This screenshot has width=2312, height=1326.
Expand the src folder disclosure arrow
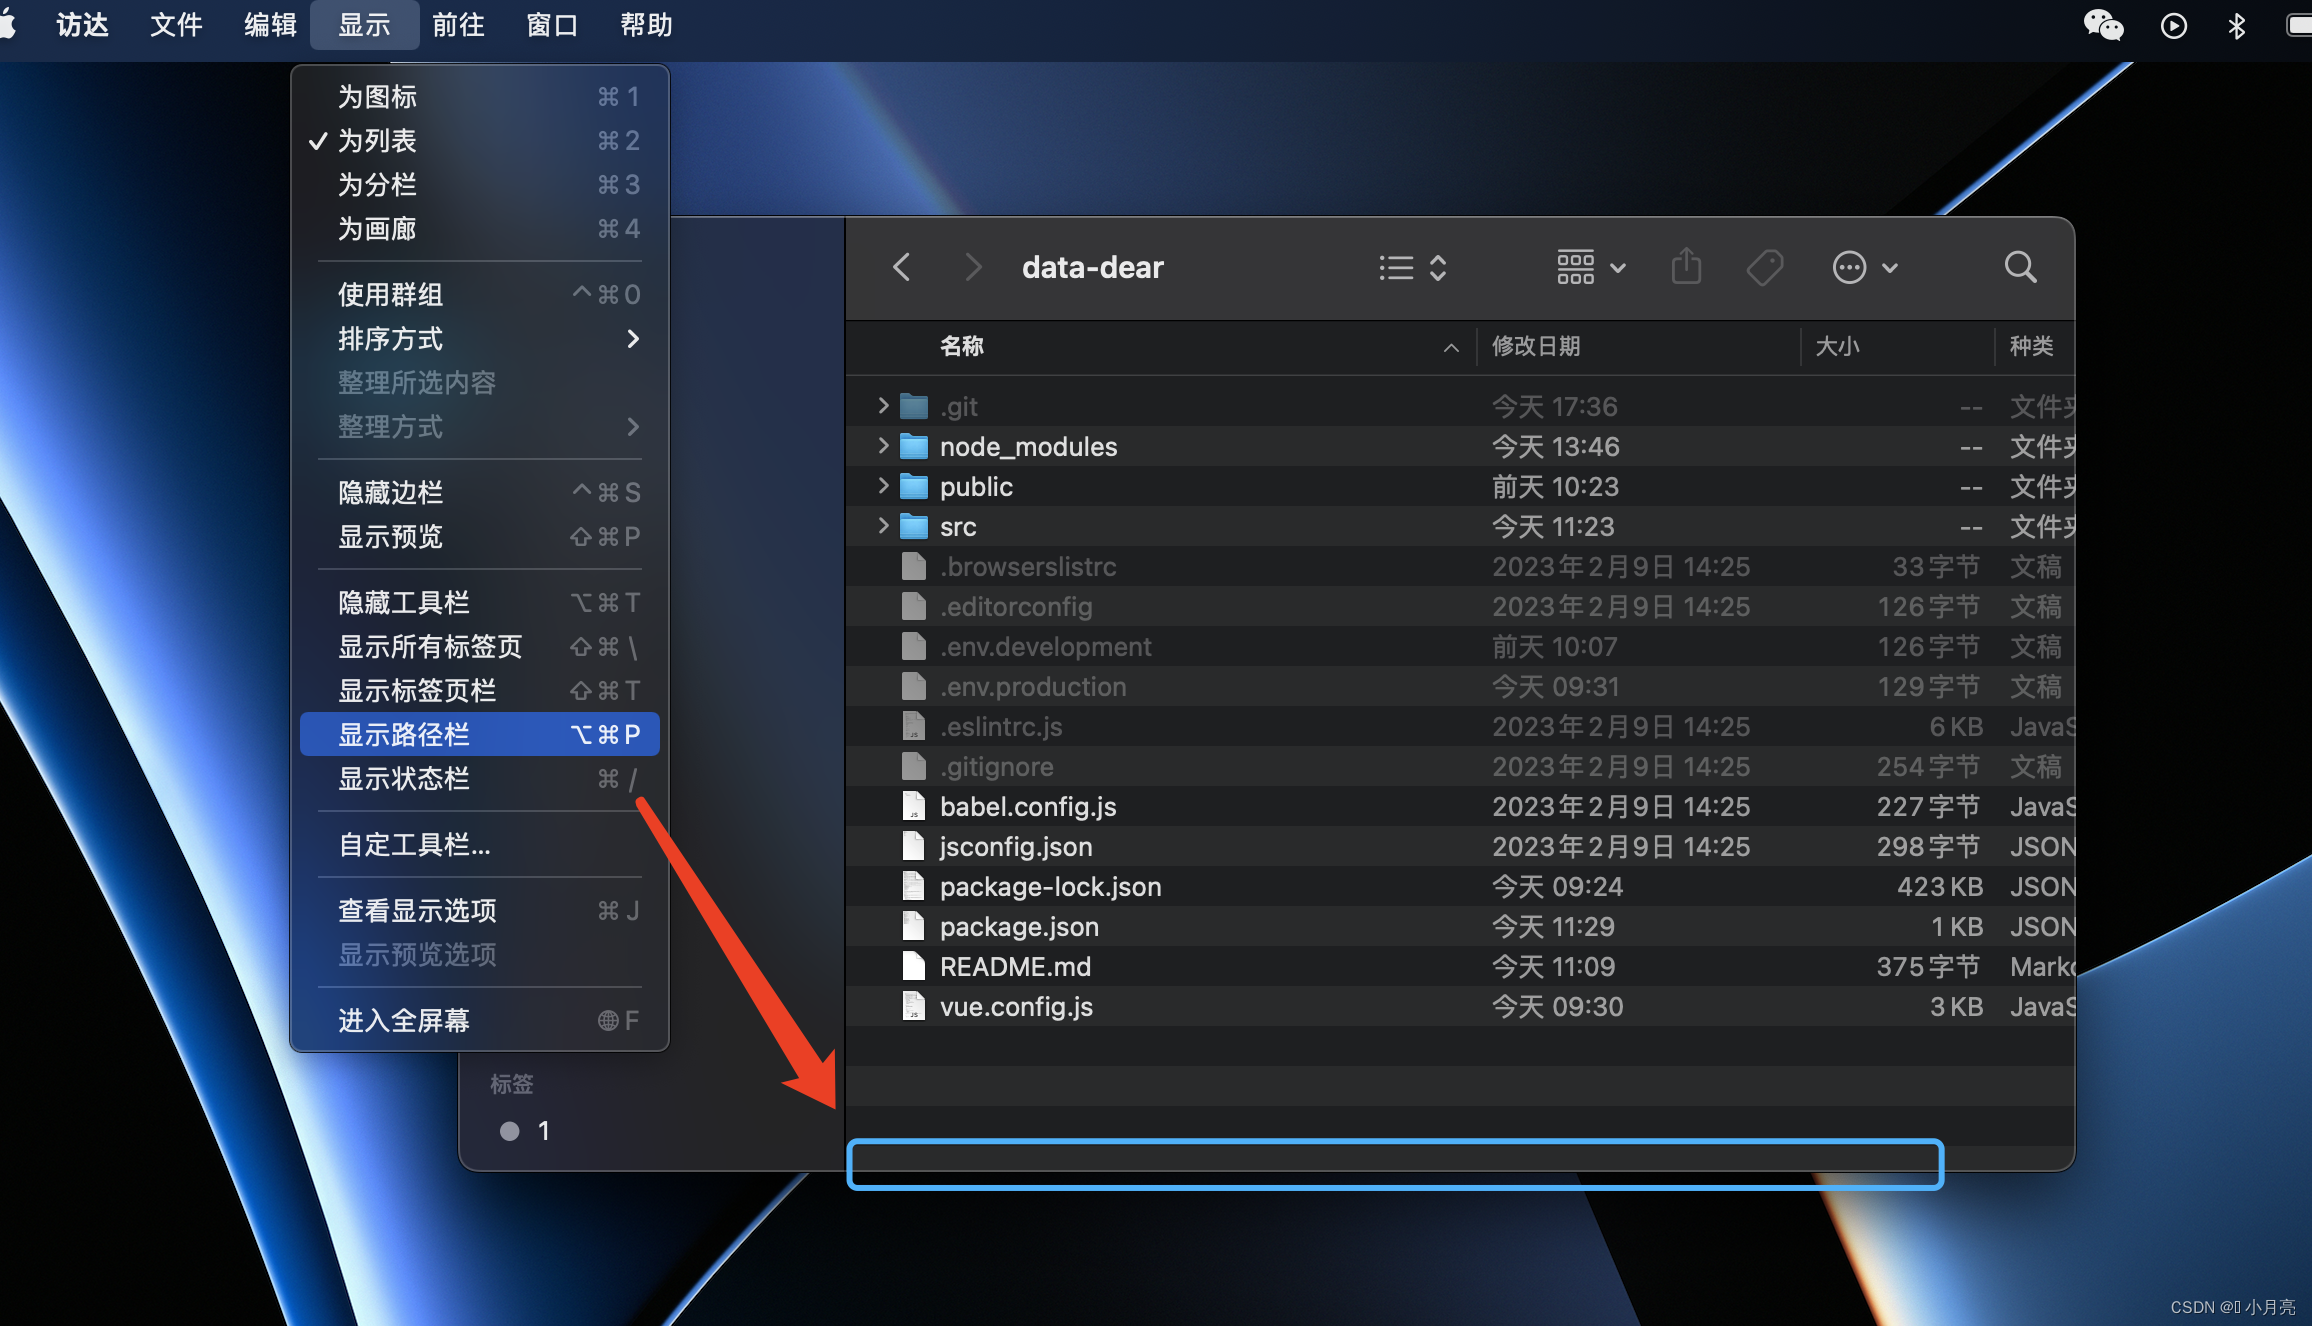pos(882,525)
